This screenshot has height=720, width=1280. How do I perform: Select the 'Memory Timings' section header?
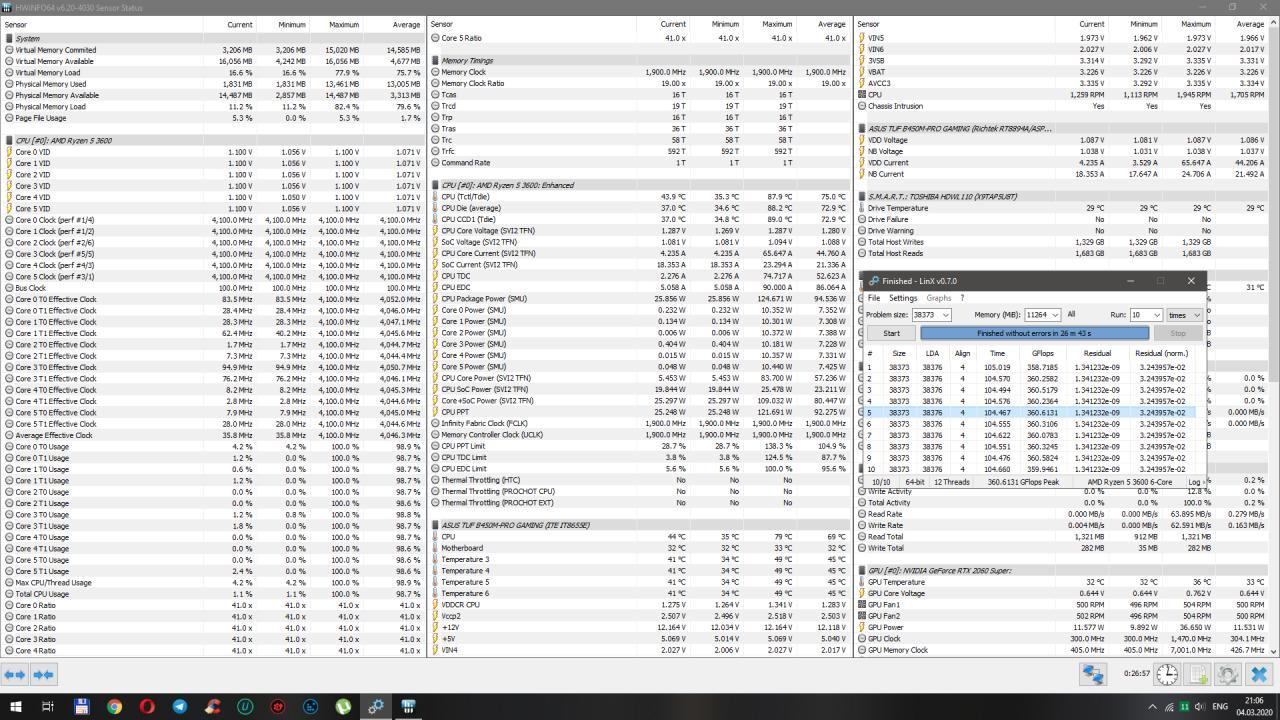click(640, 61)
